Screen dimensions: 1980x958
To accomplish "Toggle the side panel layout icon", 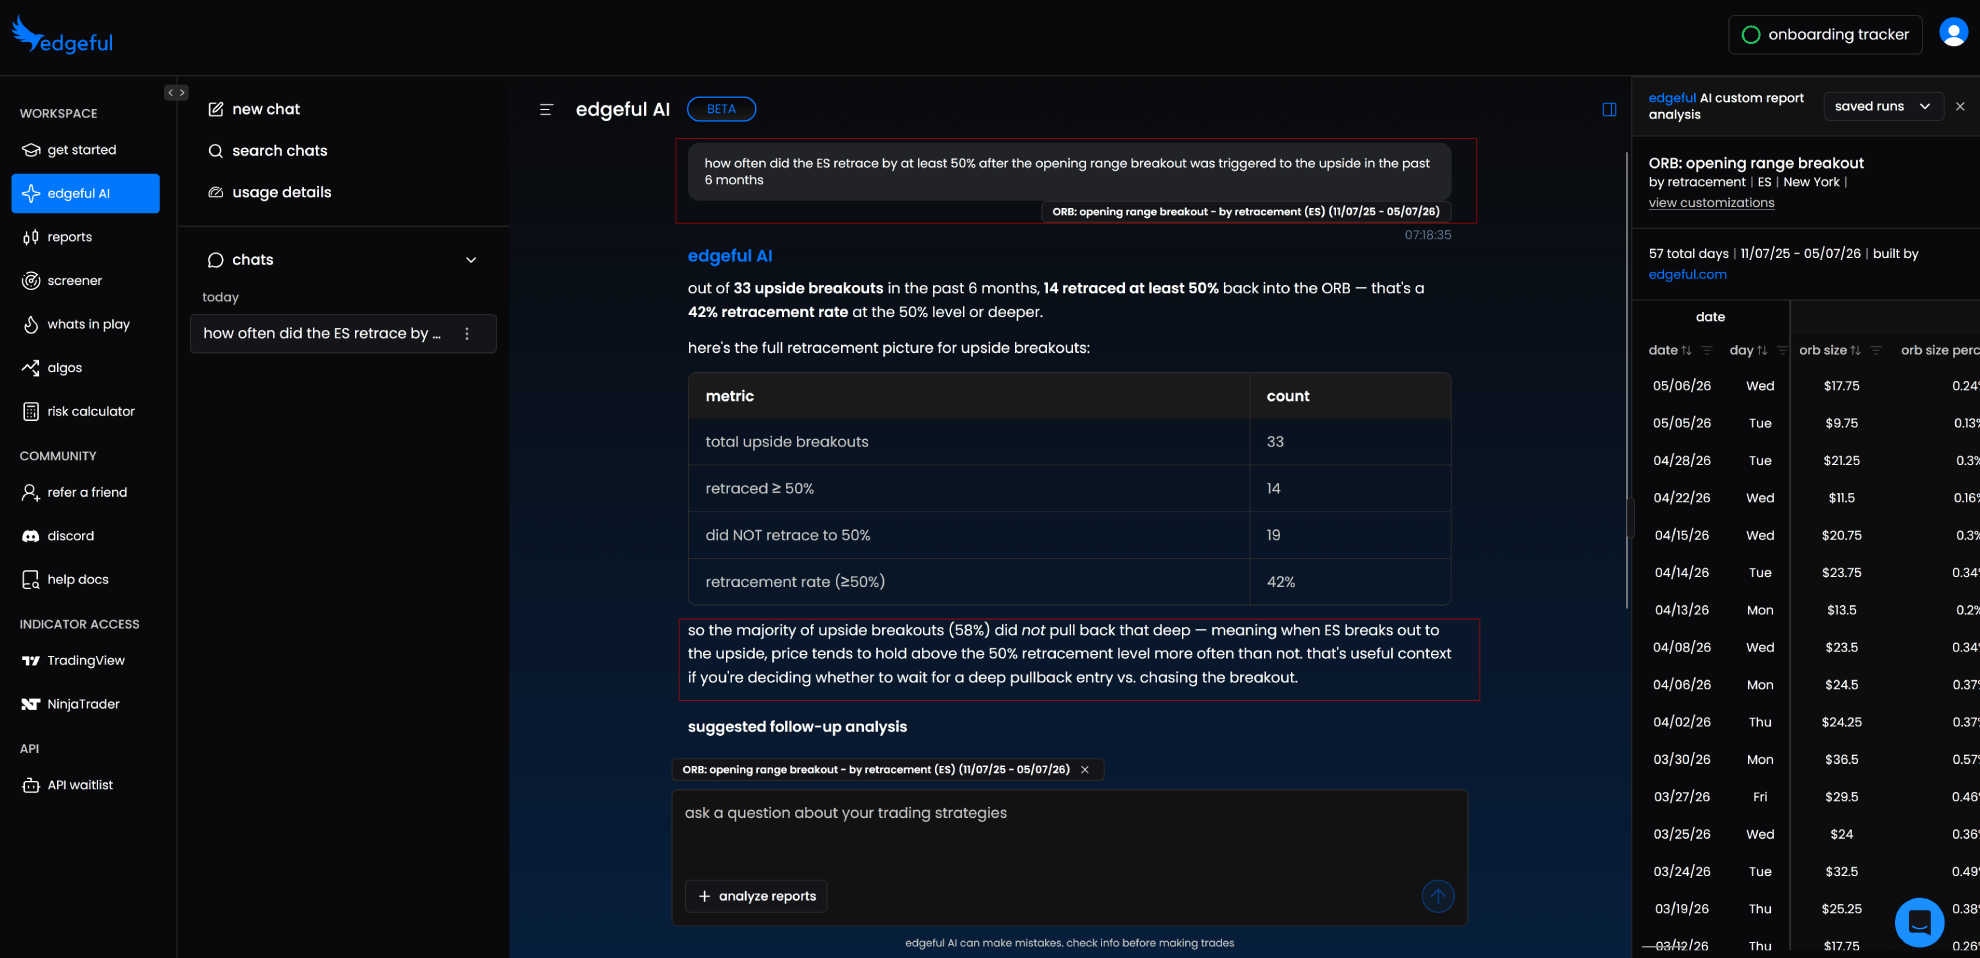I will 1609,109.
